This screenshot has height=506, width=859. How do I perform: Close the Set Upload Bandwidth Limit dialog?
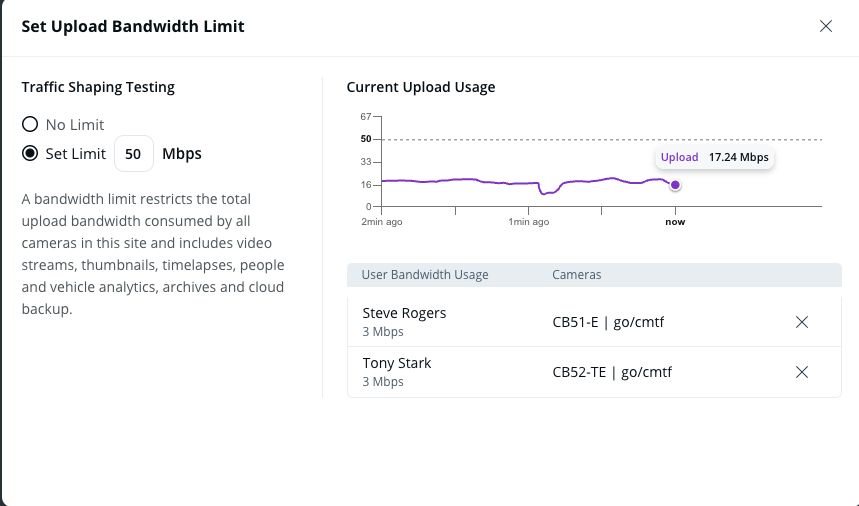(x=826, y=26)
